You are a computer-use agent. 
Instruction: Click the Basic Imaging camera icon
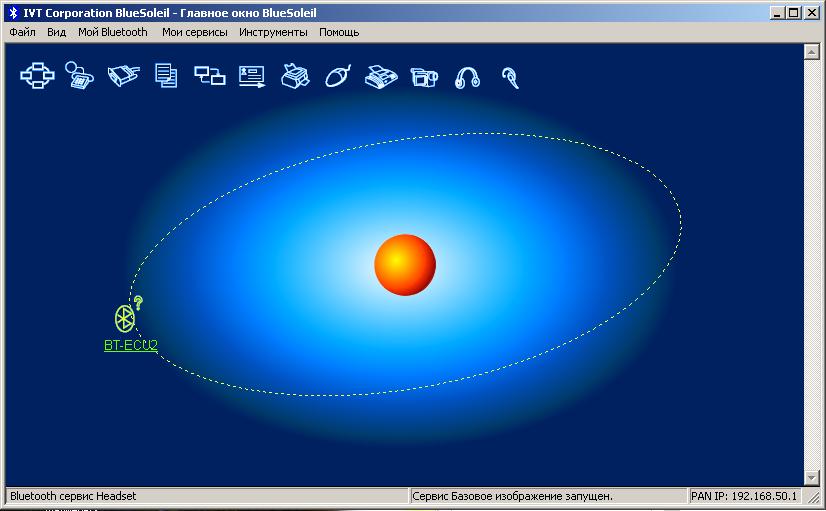[x=425, y=76]
